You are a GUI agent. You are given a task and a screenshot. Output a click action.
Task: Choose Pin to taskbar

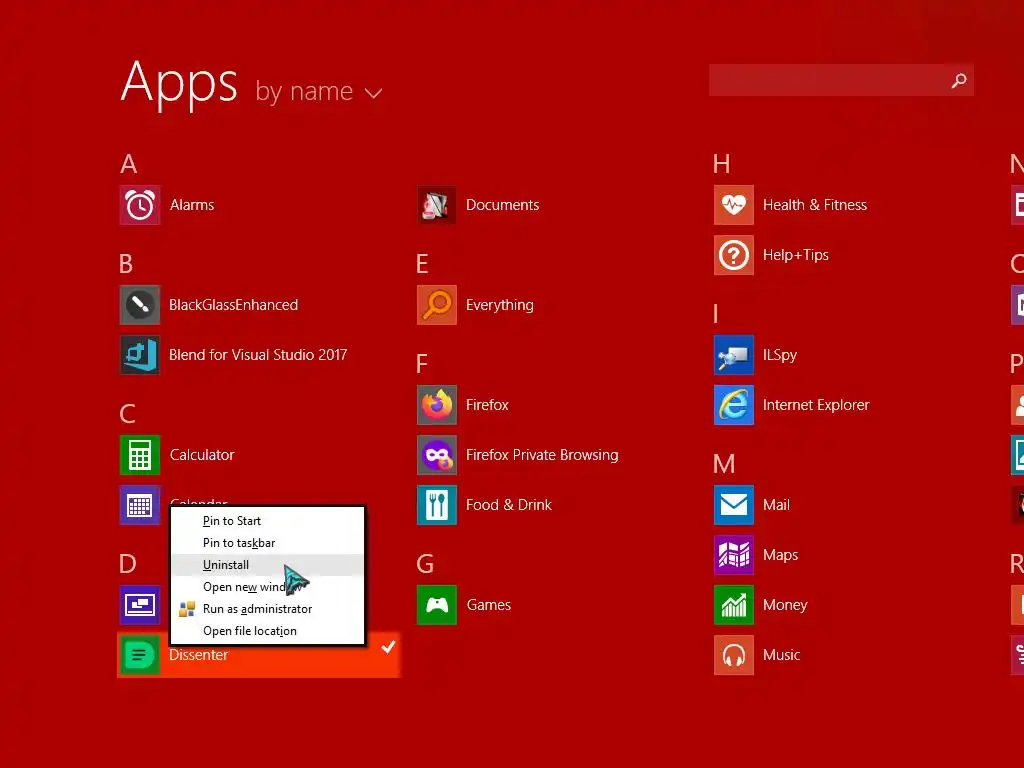267,543
